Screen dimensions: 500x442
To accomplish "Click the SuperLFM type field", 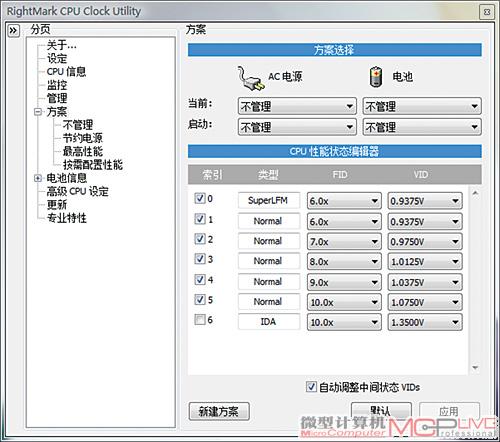I will coord(269,200).
